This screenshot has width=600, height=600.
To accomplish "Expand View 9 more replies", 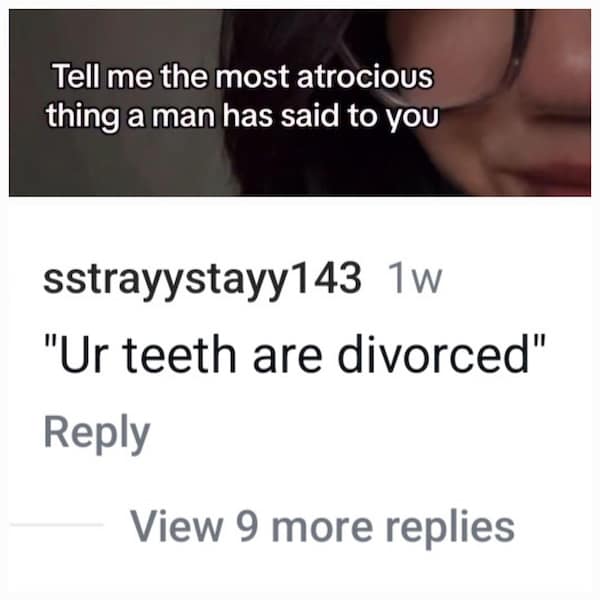I will (322, 528).
